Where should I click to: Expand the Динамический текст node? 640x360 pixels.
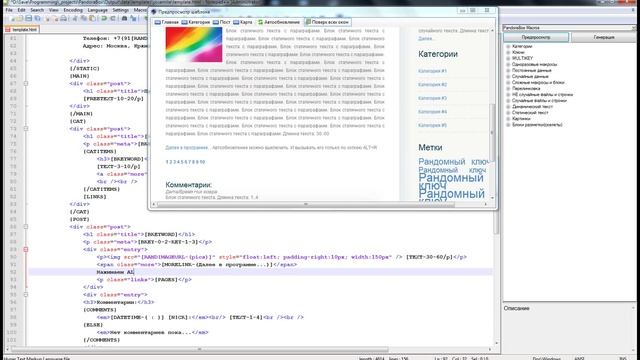(x=508, y=107)
